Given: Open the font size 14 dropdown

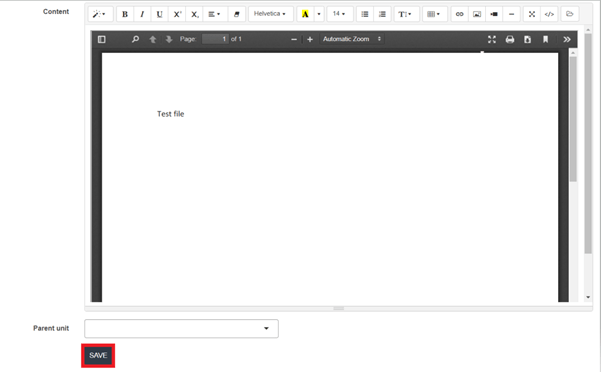Looking at the screenshot, I should click(x=340, y=14).
